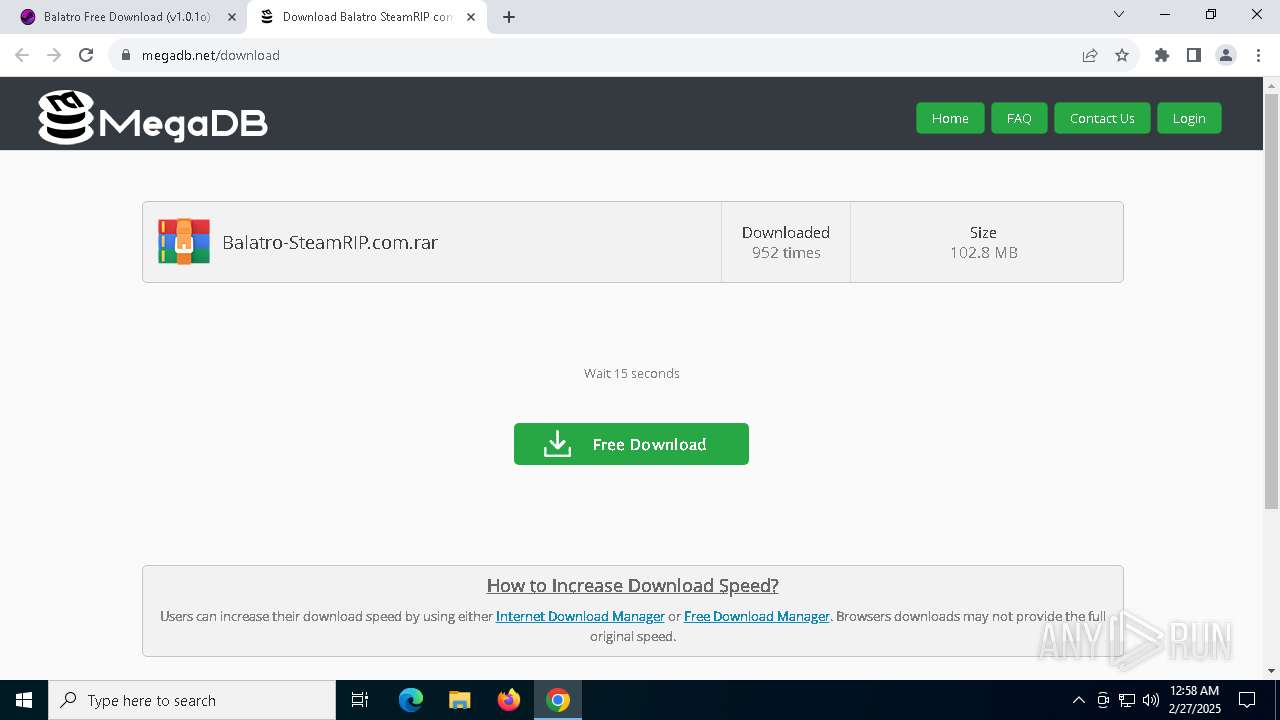The height and width of the screenshot is (720, 1280).
Task: Click the Downloaded 952 times counter
Action: pyautogui.click(x=786, y=242)
